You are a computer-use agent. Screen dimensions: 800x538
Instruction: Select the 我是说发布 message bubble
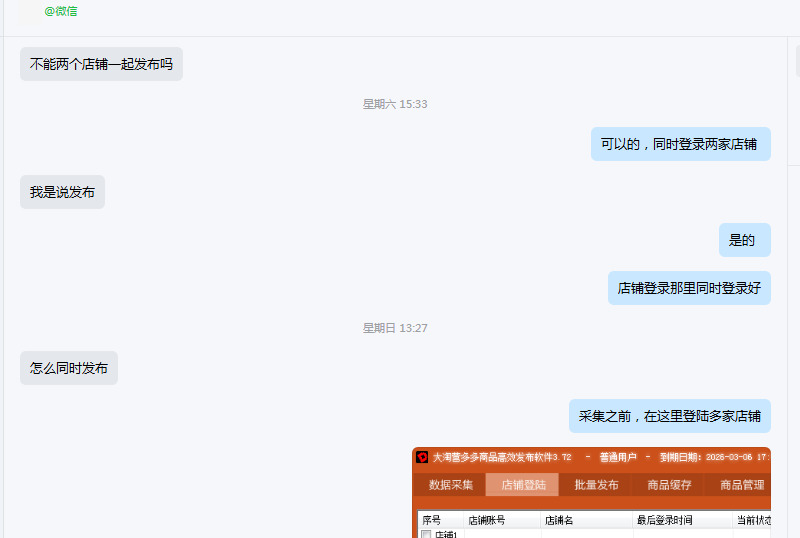click(x=62, y=192)
